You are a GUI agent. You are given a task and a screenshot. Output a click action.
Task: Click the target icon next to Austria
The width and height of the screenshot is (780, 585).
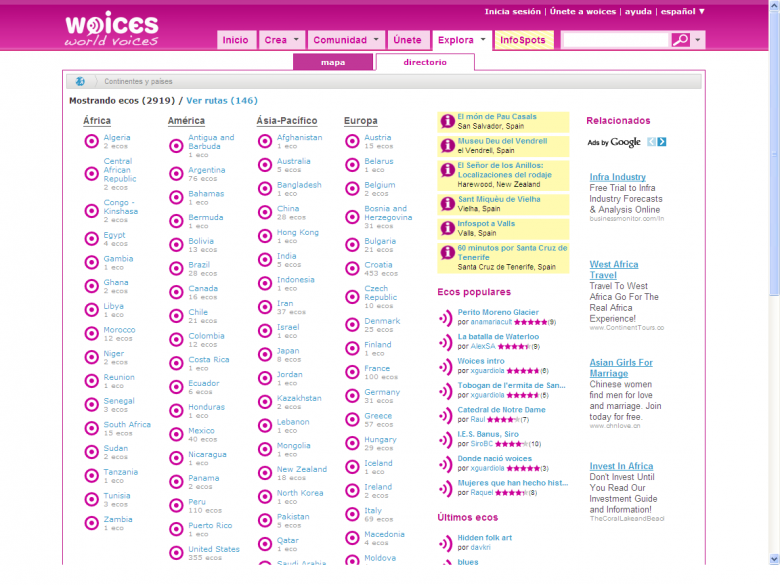[352, 141]
